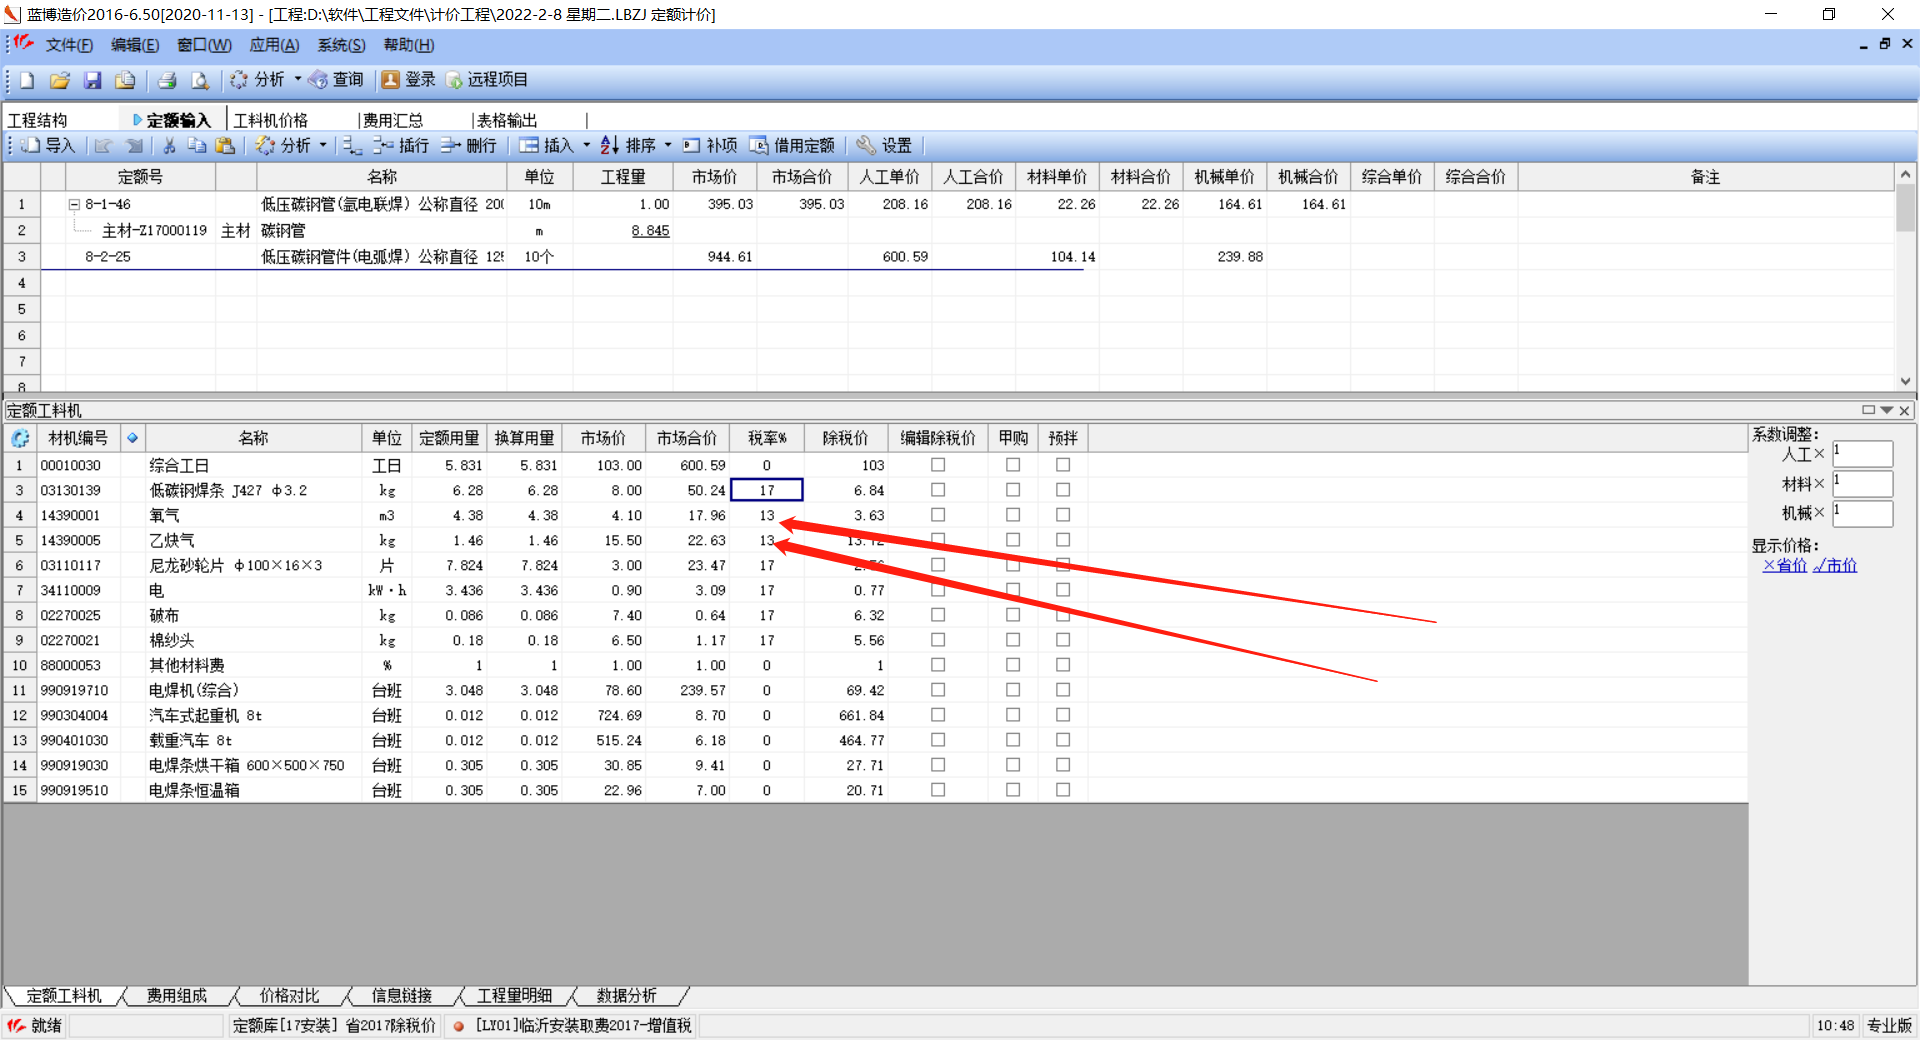Image resolution: width=1920 pixels, height=1040 pixels.
Task: Select tax rate cell 17 for 低碳钢焊条
Action: [x=767, y=490]
